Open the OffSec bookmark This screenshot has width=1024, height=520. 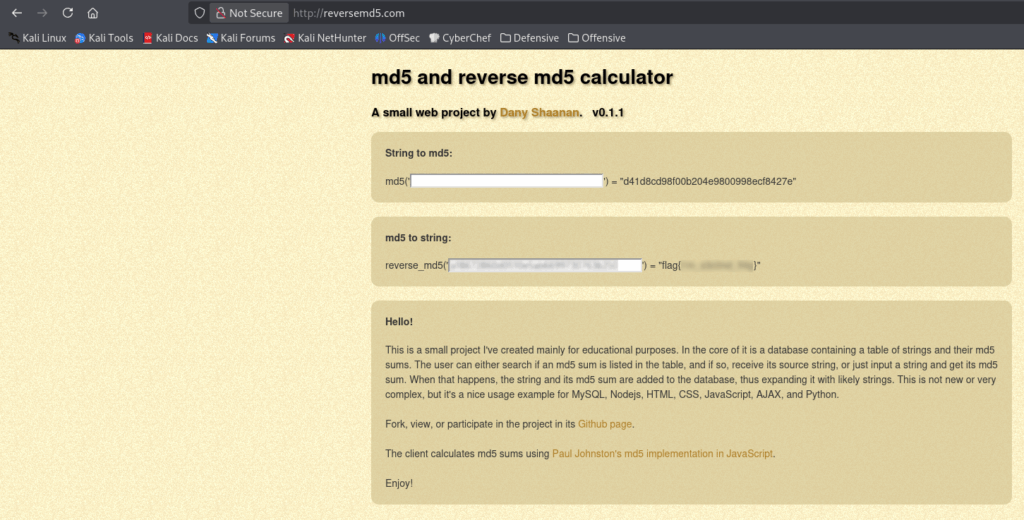pyautogui.click(x=398, y=38)
